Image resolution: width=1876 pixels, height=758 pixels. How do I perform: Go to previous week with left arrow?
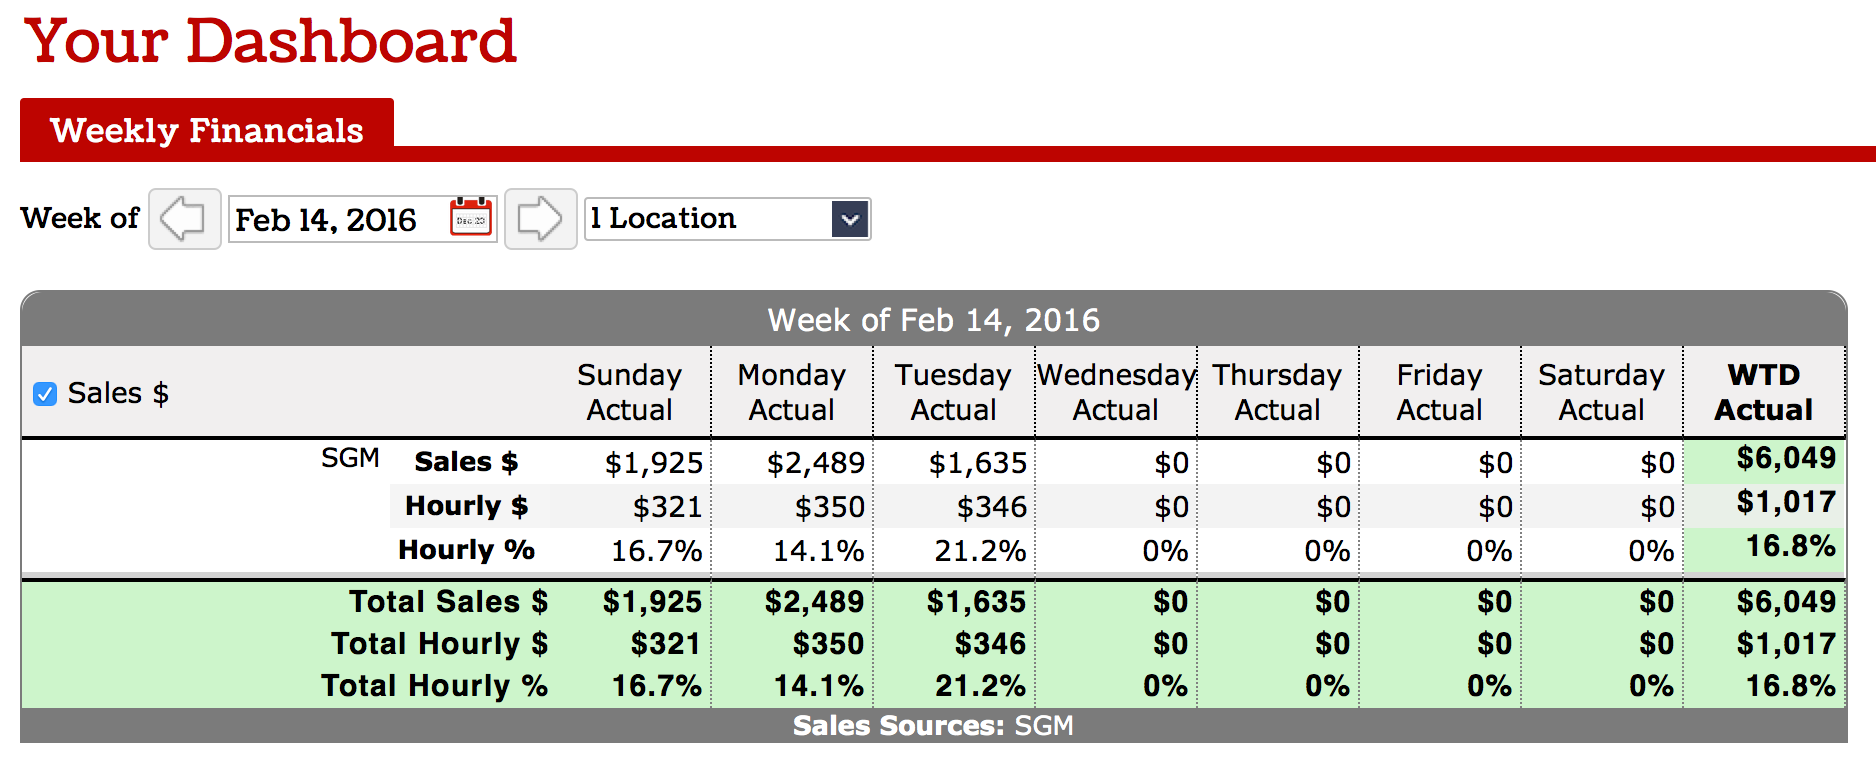185,219
